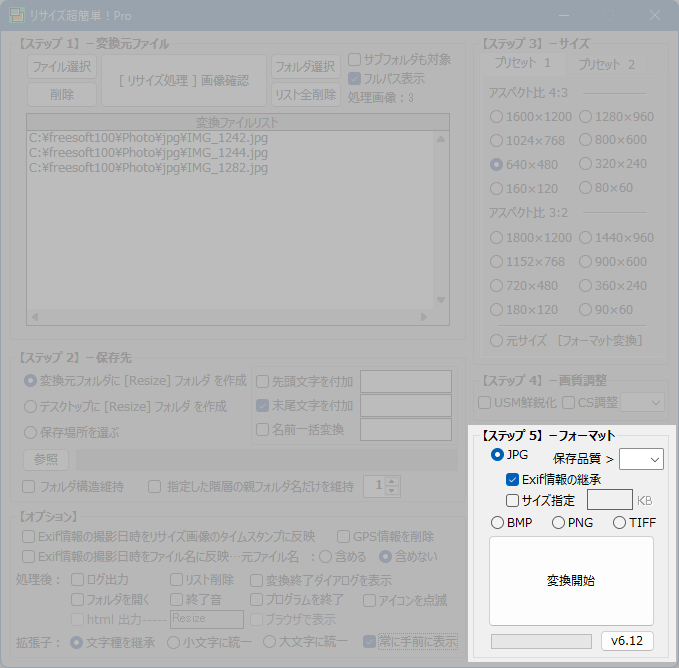This screenshot has width=679, height=668.
Task: Click the v6.12 version button
Action: pyautogui.click(x=627, y=640)
